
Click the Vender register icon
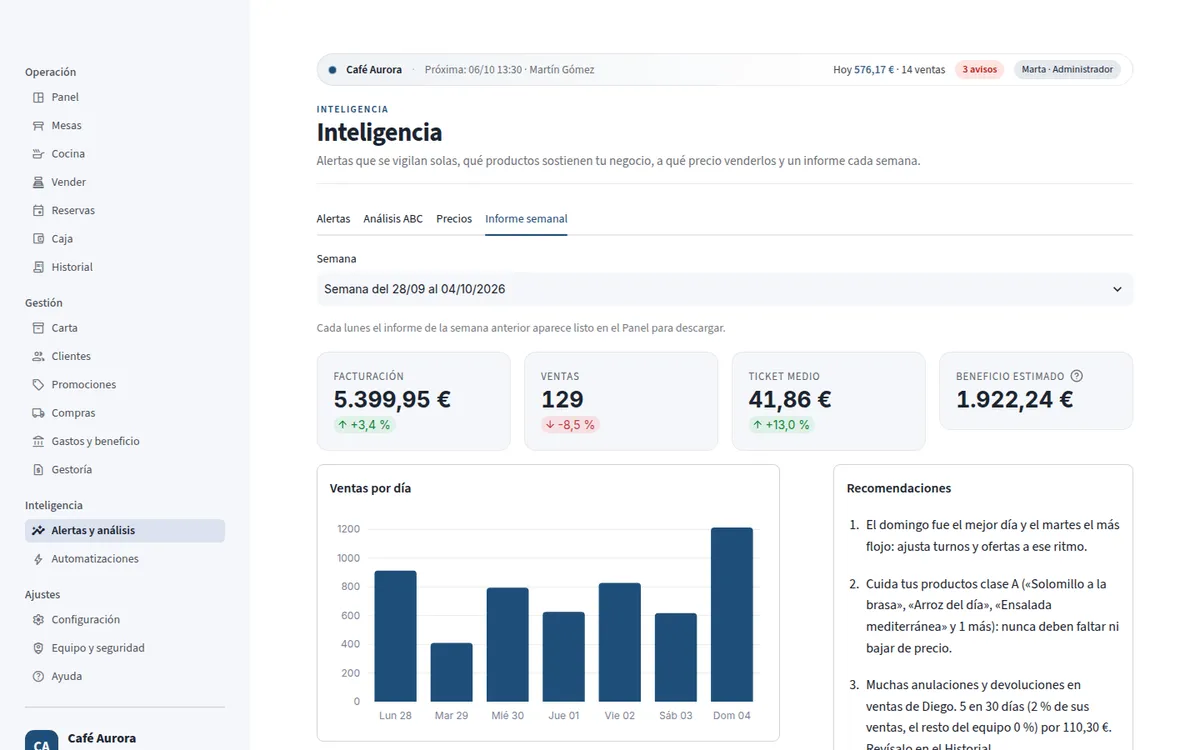(x=38, y=182)
